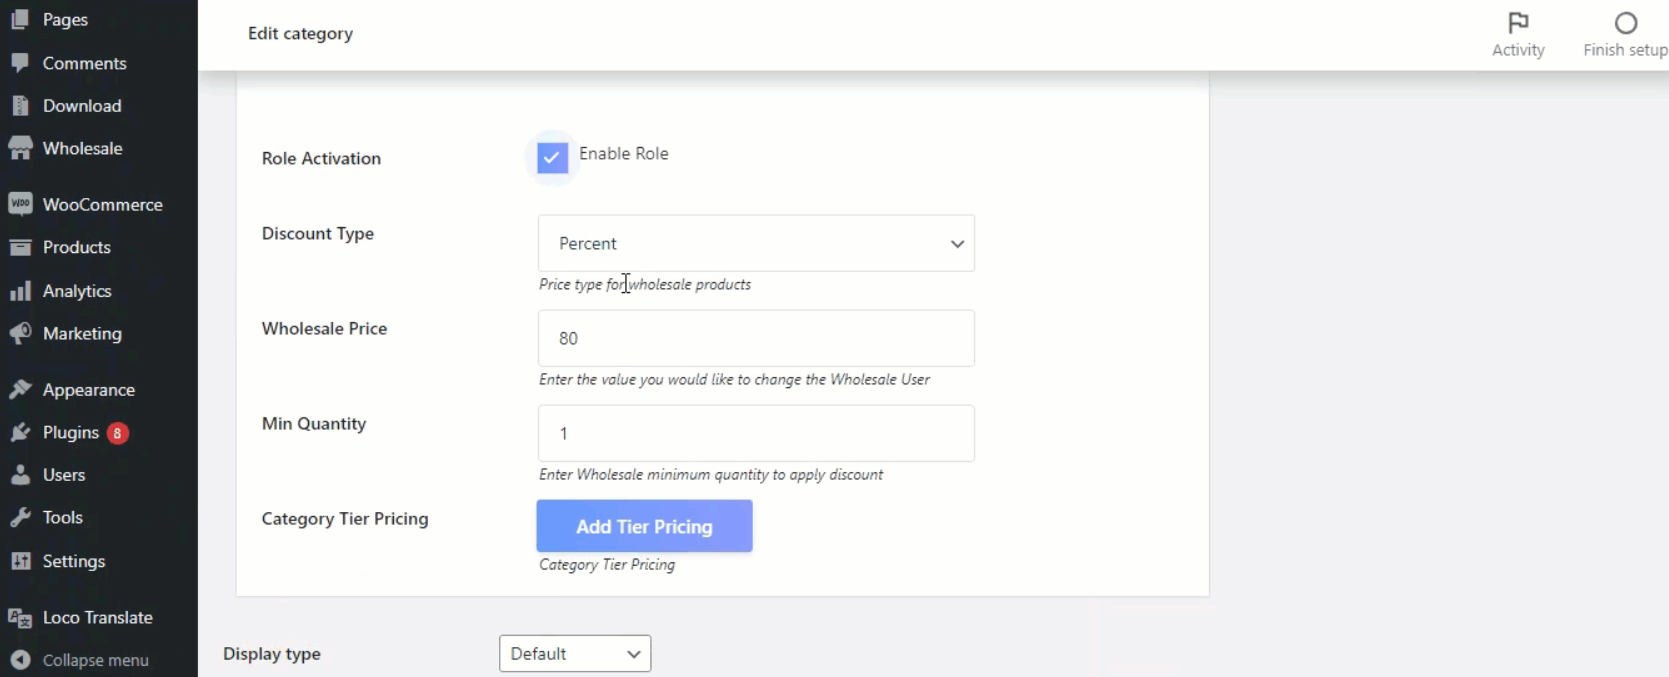The image size is (1669, 677).
Task: Click the 'Wholesale Price' label
Action: [x=324, y=328]
